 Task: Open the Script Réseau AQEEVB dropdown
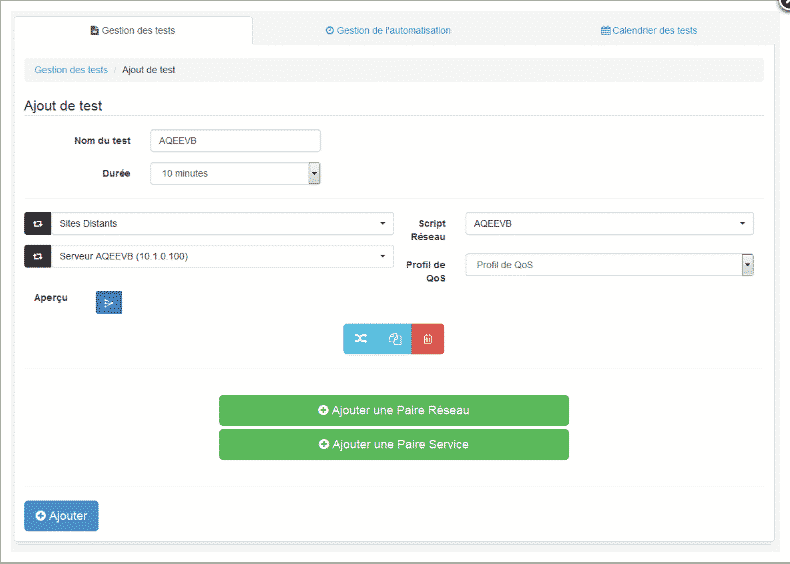tap(609, 223)
